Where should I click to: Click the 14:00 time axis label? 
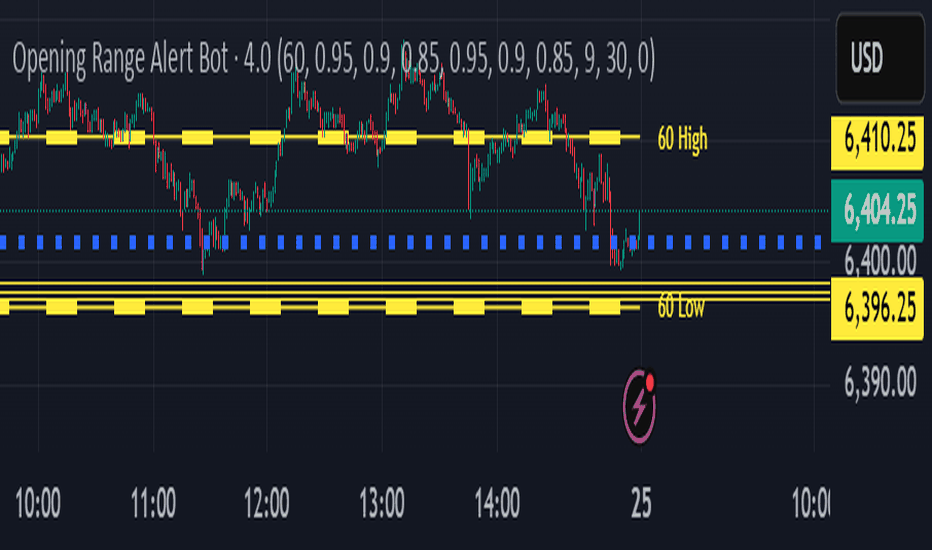tap(498, 504)
